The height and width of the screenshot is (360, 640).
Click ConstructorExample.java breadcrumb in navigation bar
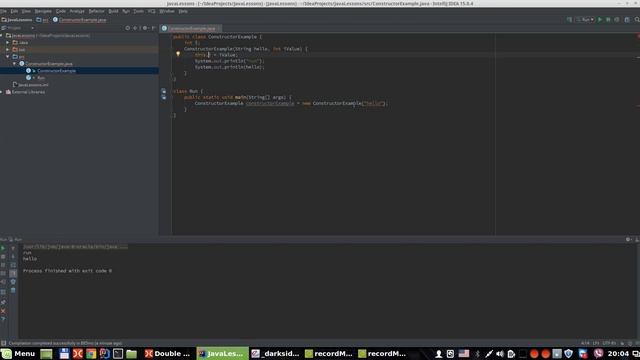coord(79,20)
